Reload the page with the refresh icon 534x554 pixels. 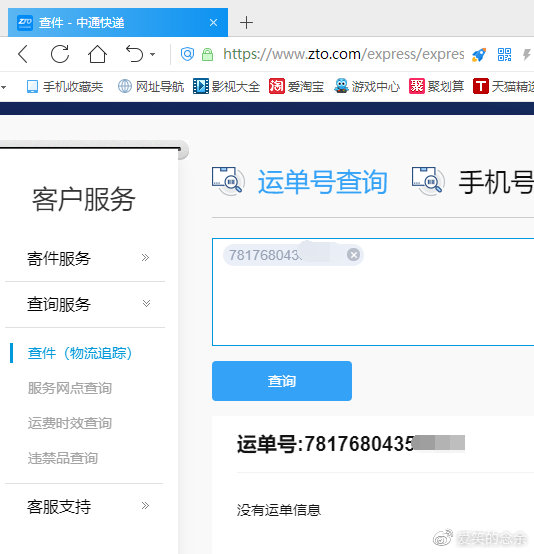pos(60,54)
